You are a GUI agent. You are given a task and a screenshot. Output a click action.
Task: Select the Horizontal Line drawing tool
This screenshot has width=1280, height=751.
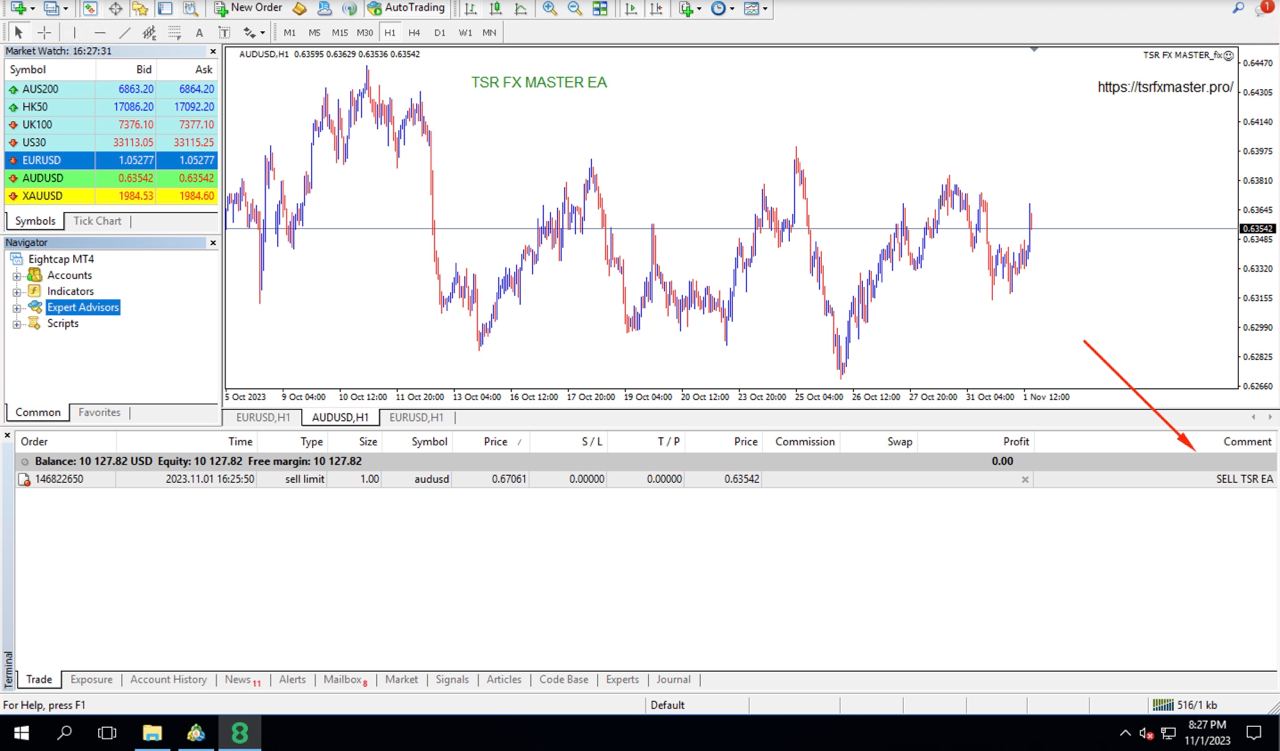pyautogui.click(x=99, y=33)
